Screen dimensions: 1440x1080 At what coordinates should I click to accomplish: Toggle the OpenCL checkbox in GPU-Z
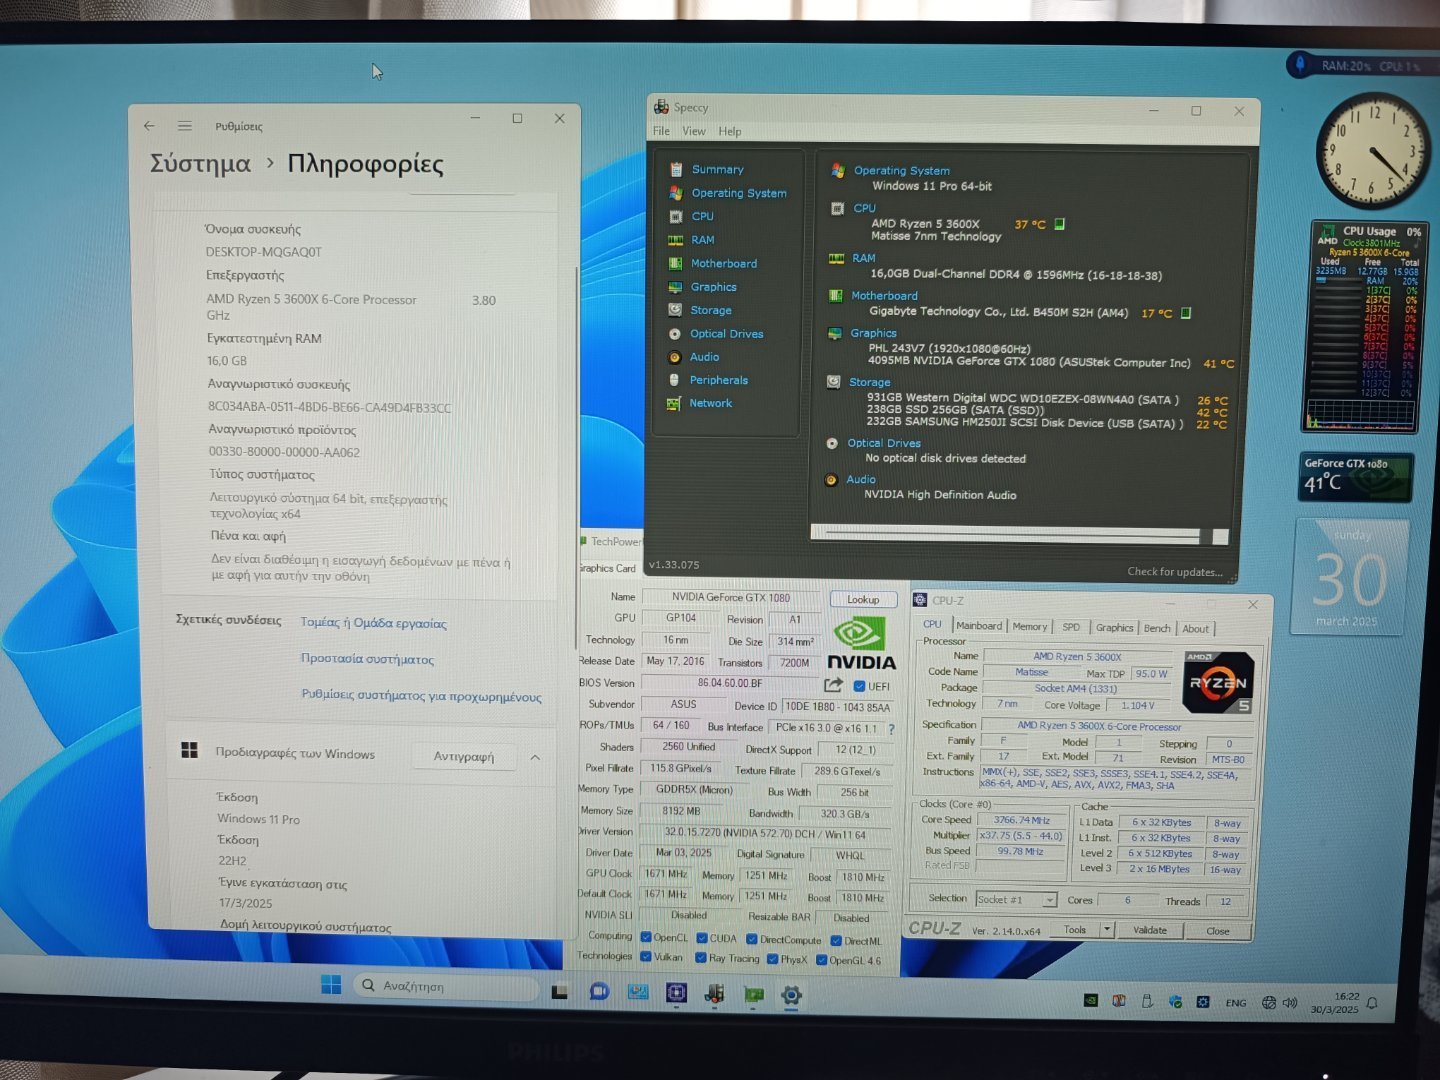(x=645, y=938)
